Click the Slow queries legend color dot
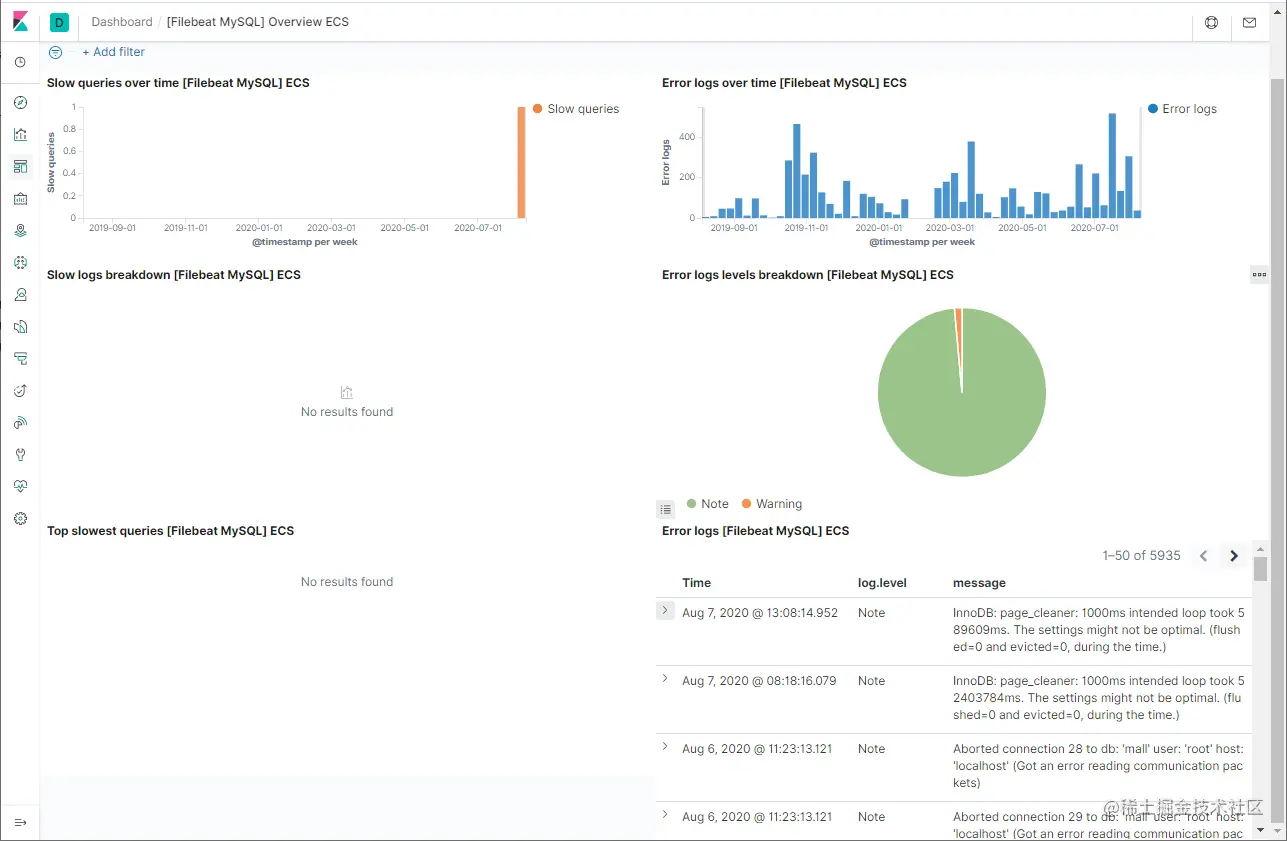The width and height of the screenshot is (1287, 841). [x=538, y=108]
